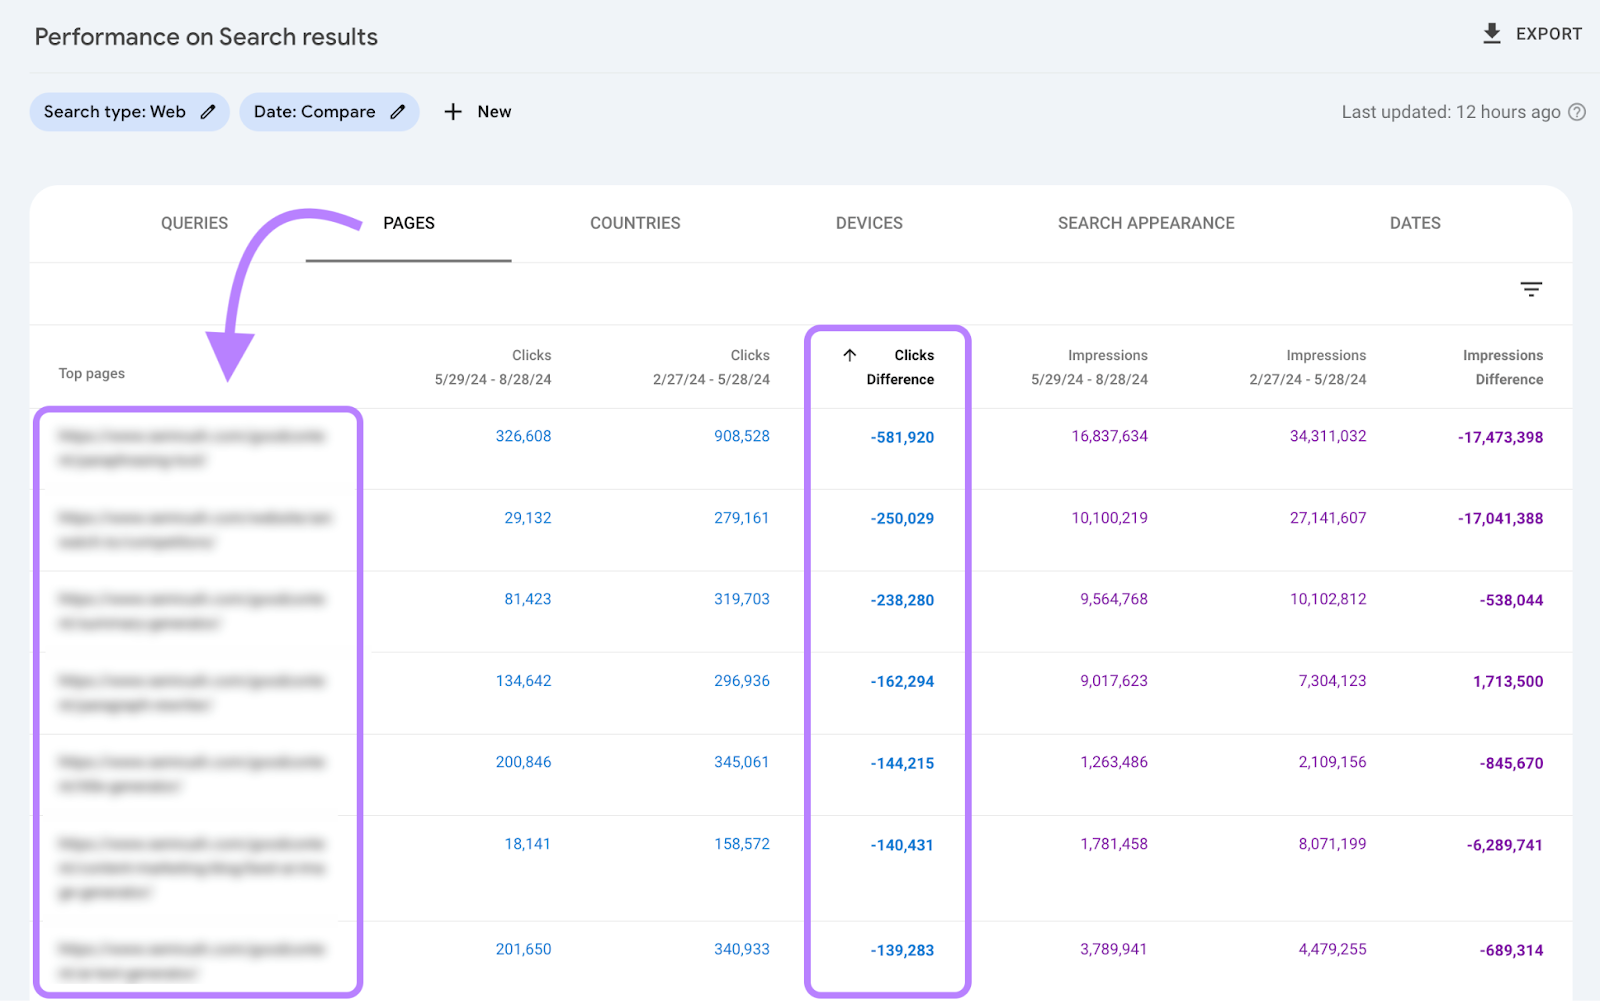
Task: Click the -538,044 impressions difference
Action: [1511, 600]
